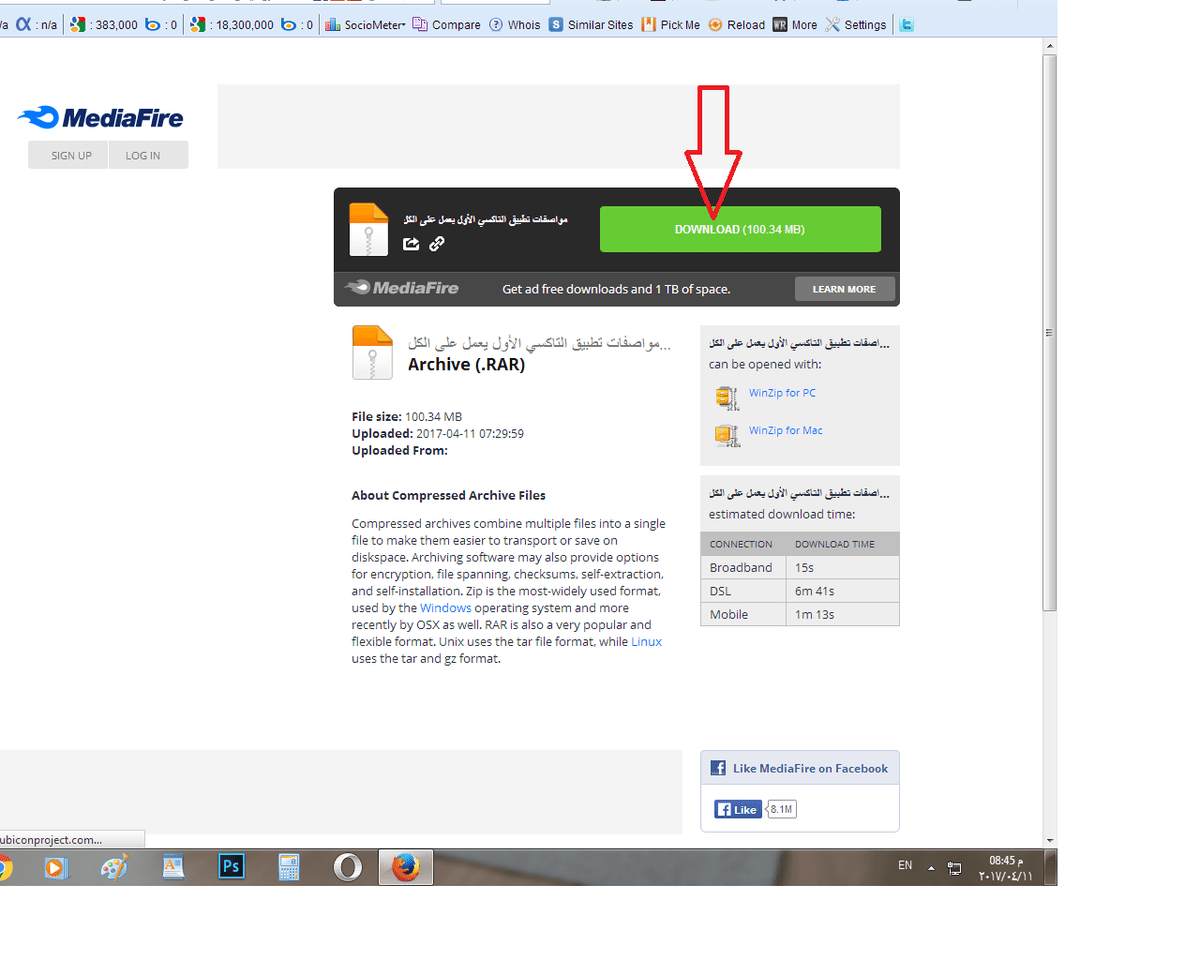This screenshot has height=960, width=1200.
Task: Click the Facebook Like button
Action: point(738,809)
